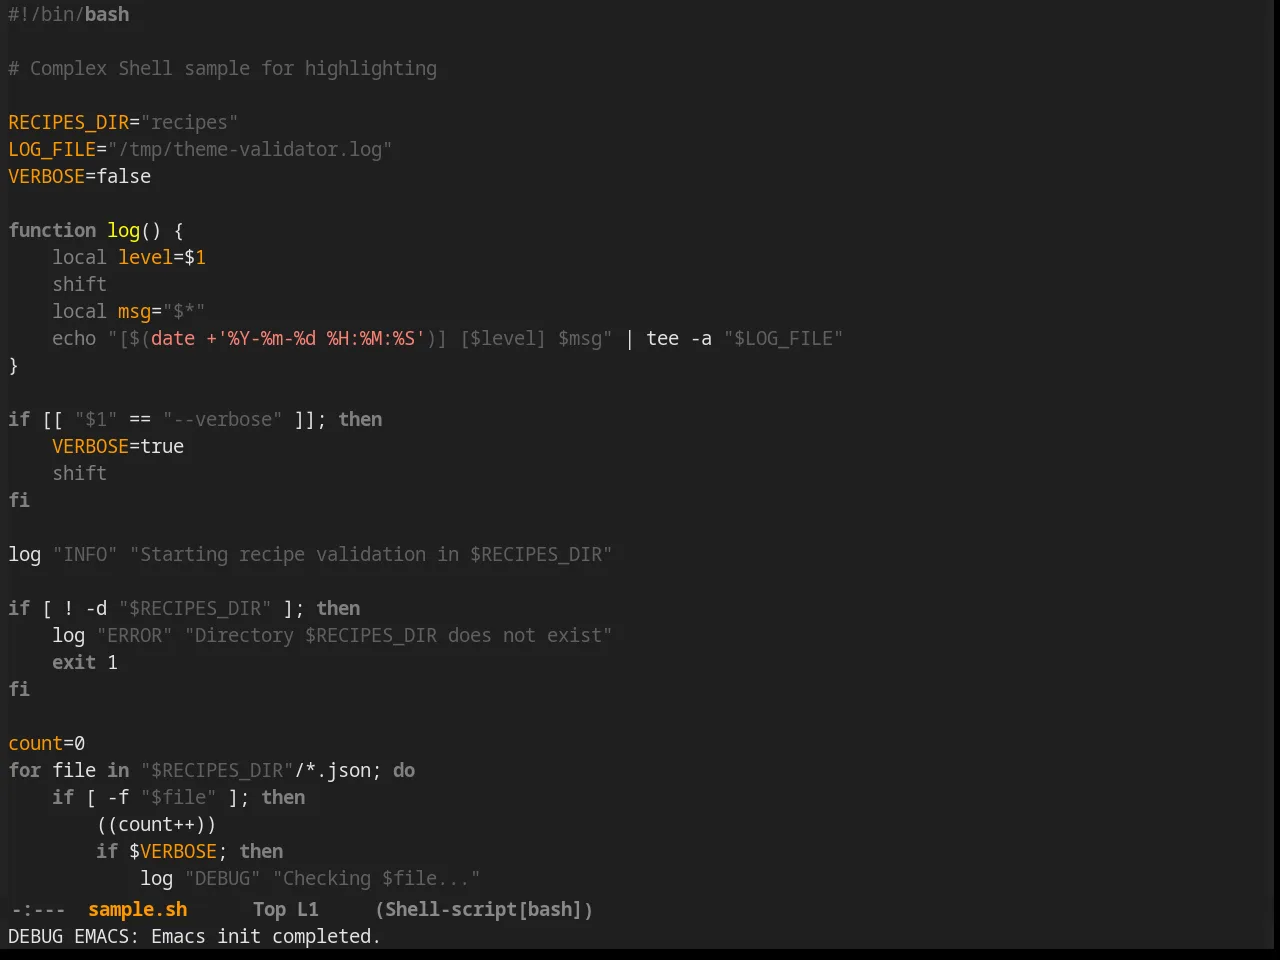Viewport: 1280px width, 960px height.
Task: Click the "--verbose" string in the if condition
Action: pos(222,419)
